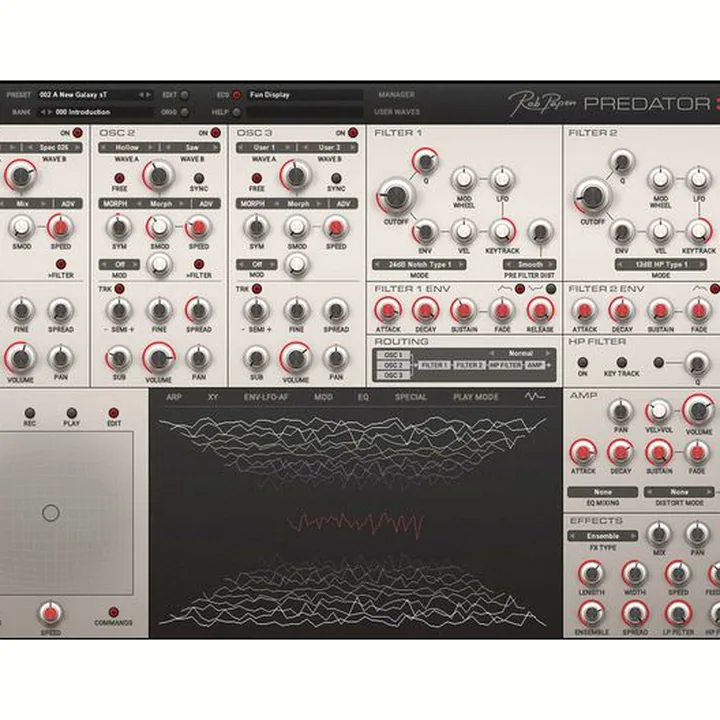Click the Filter 1 MOD WHEEL knob
Screen dimensions: 720x720
point(464,180)
